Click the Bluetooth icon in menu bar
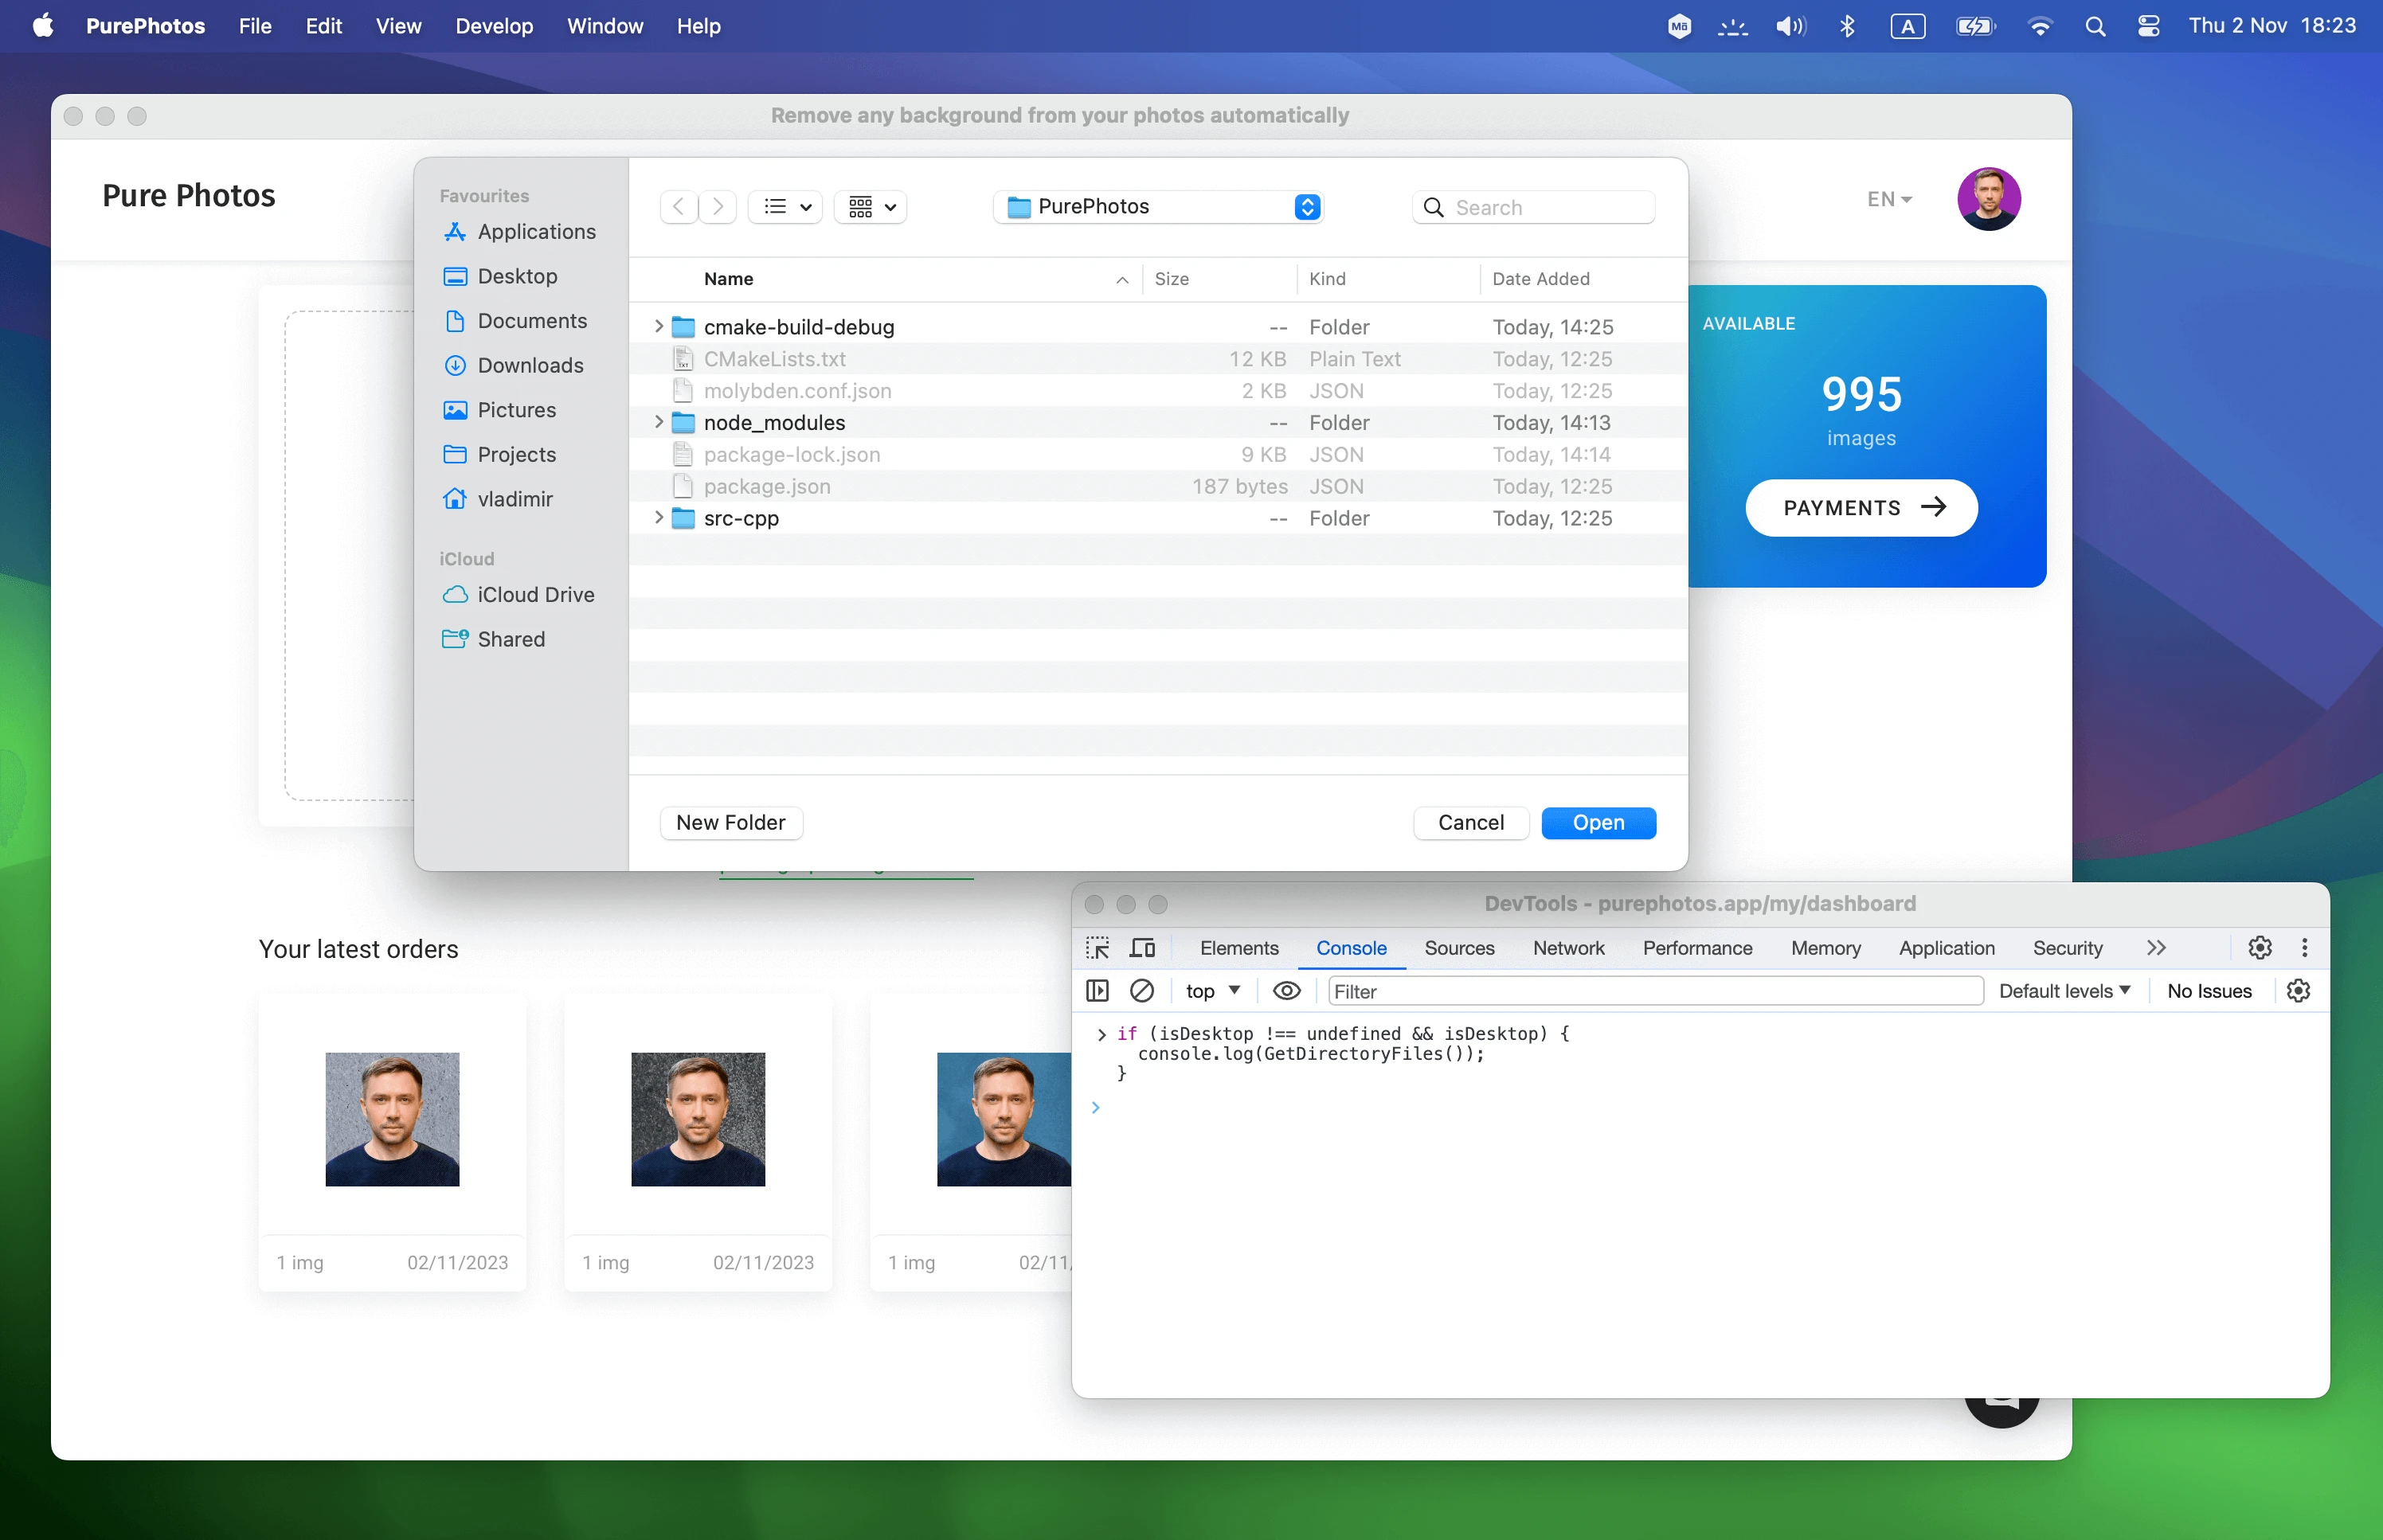Viewport: 2383px width, 1540px height. coord(1845,25)
